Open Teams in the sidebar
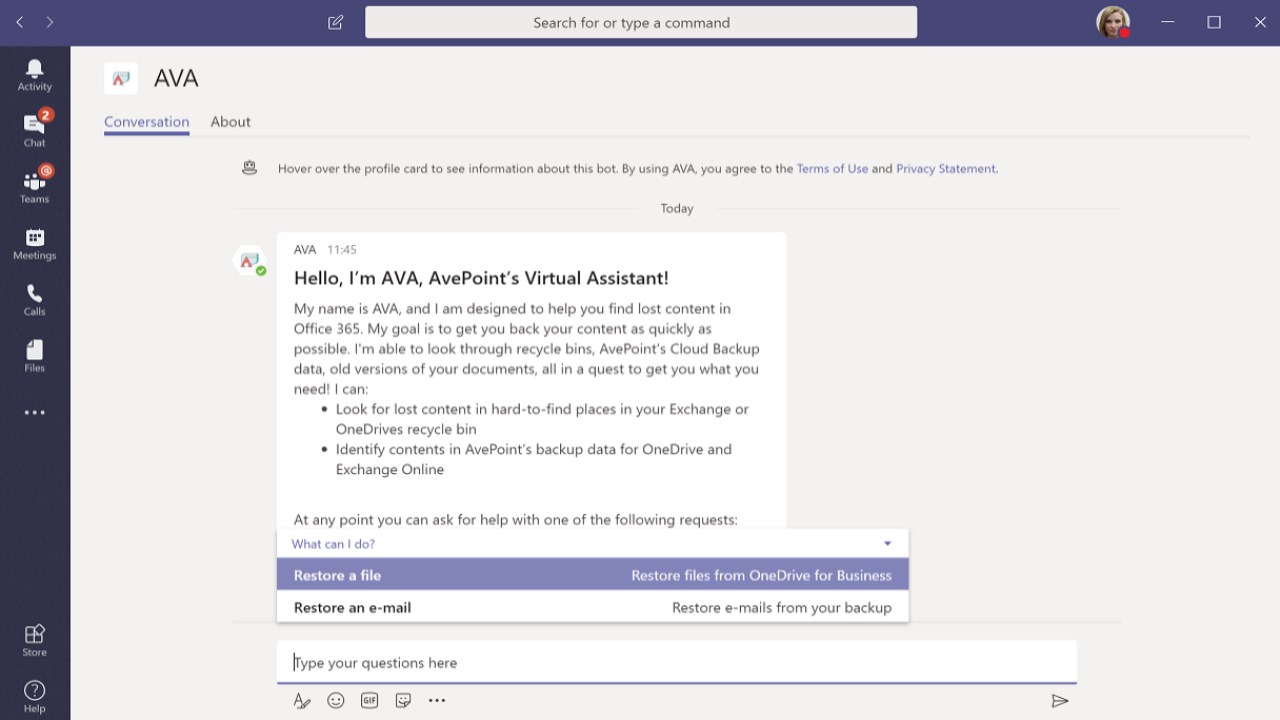1280x720 pixels. pos(35,186)
